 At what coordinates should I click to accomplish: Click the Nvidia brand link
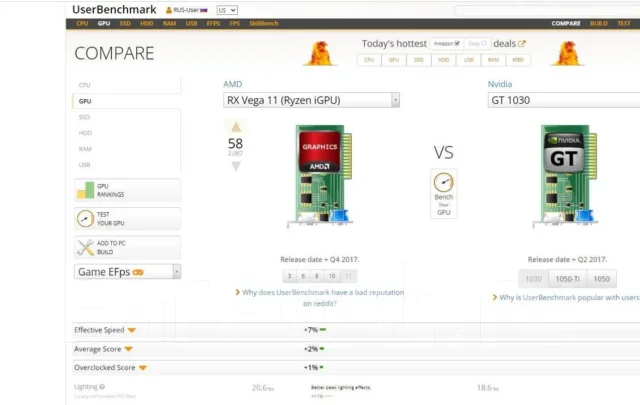(500, 84)
